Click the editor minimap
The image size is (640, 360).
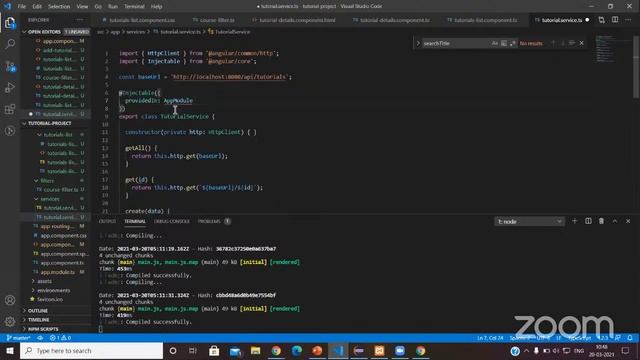[606, 49]
